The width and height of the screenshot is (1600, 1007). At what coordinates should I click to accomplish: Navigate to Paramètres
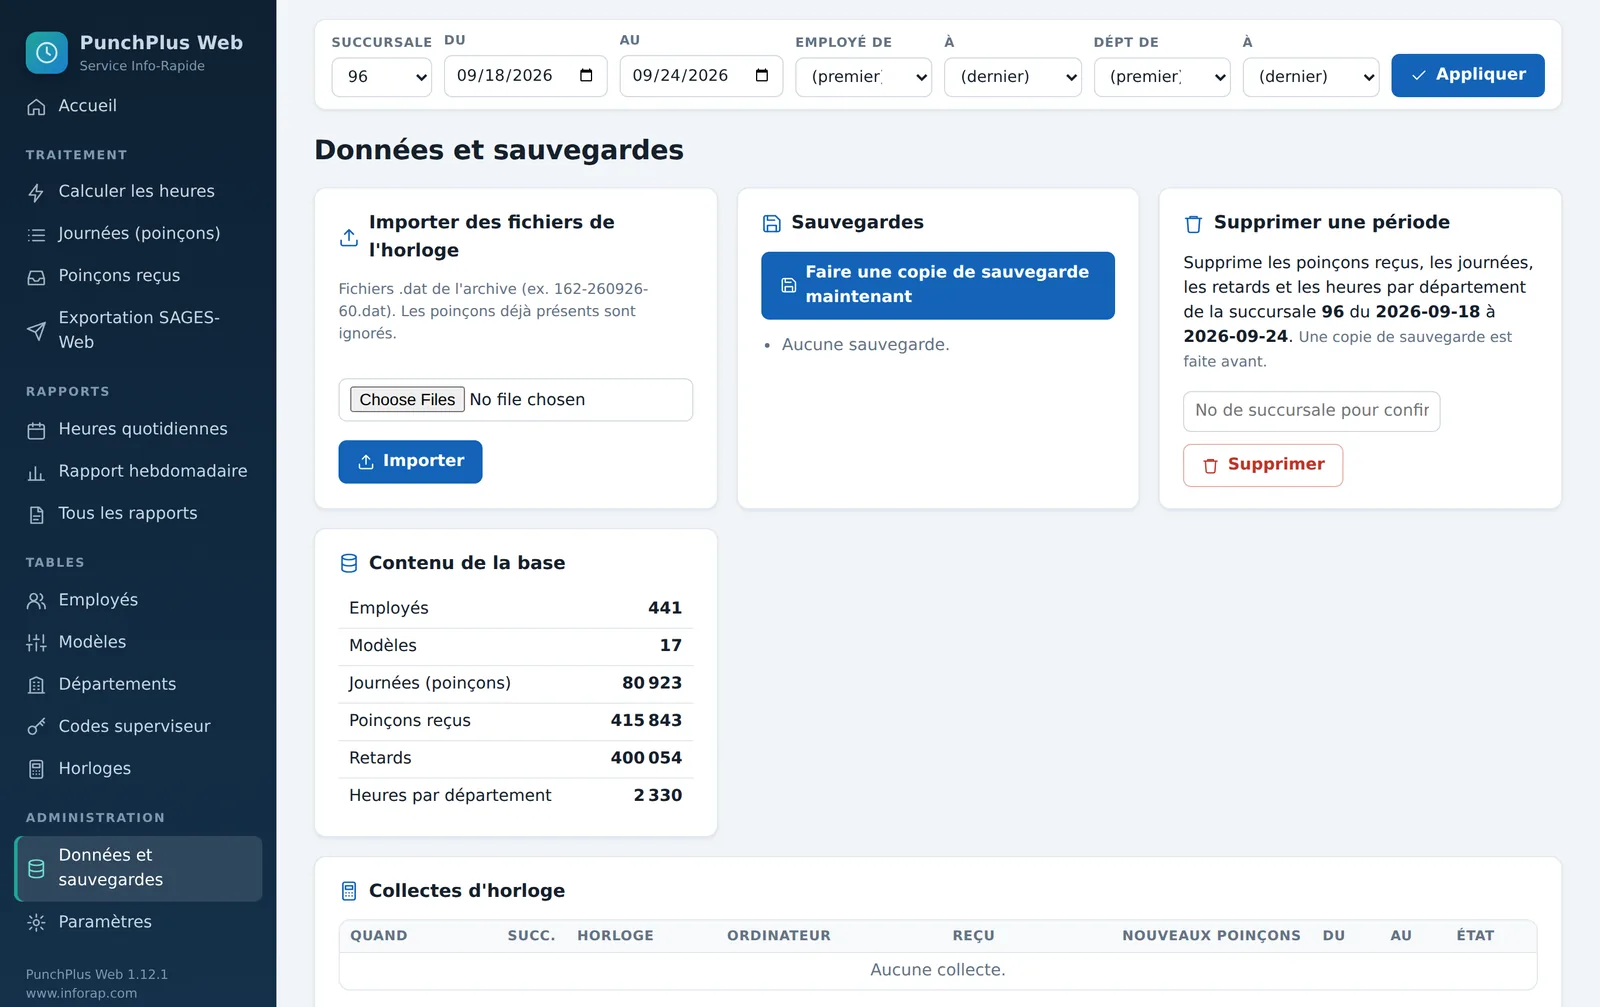click(x=138, y=922)
